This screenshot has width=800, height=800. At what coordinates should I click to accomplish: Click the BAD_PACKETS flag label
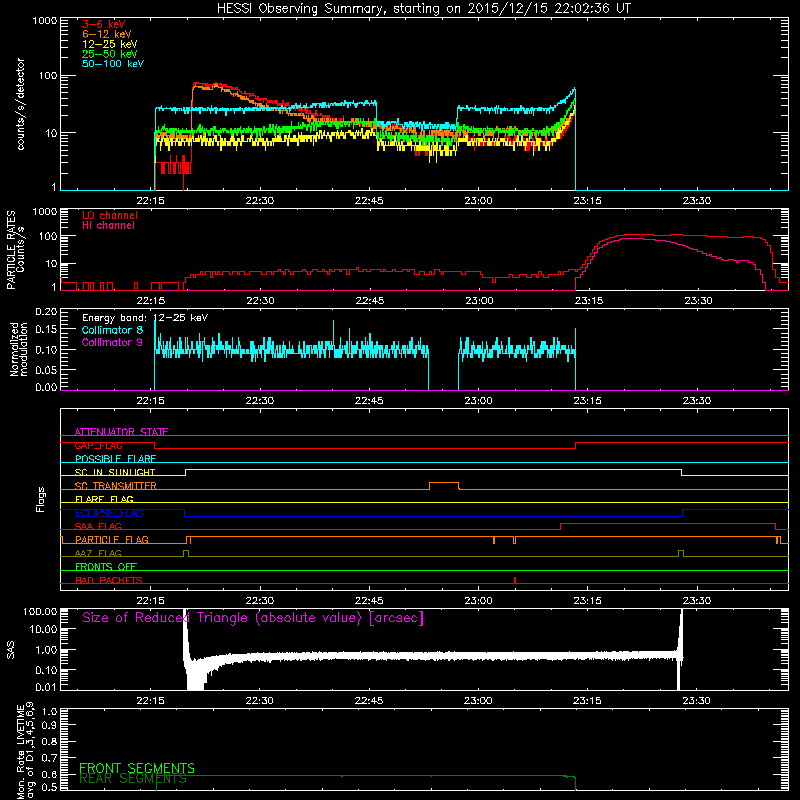point(109,580)
